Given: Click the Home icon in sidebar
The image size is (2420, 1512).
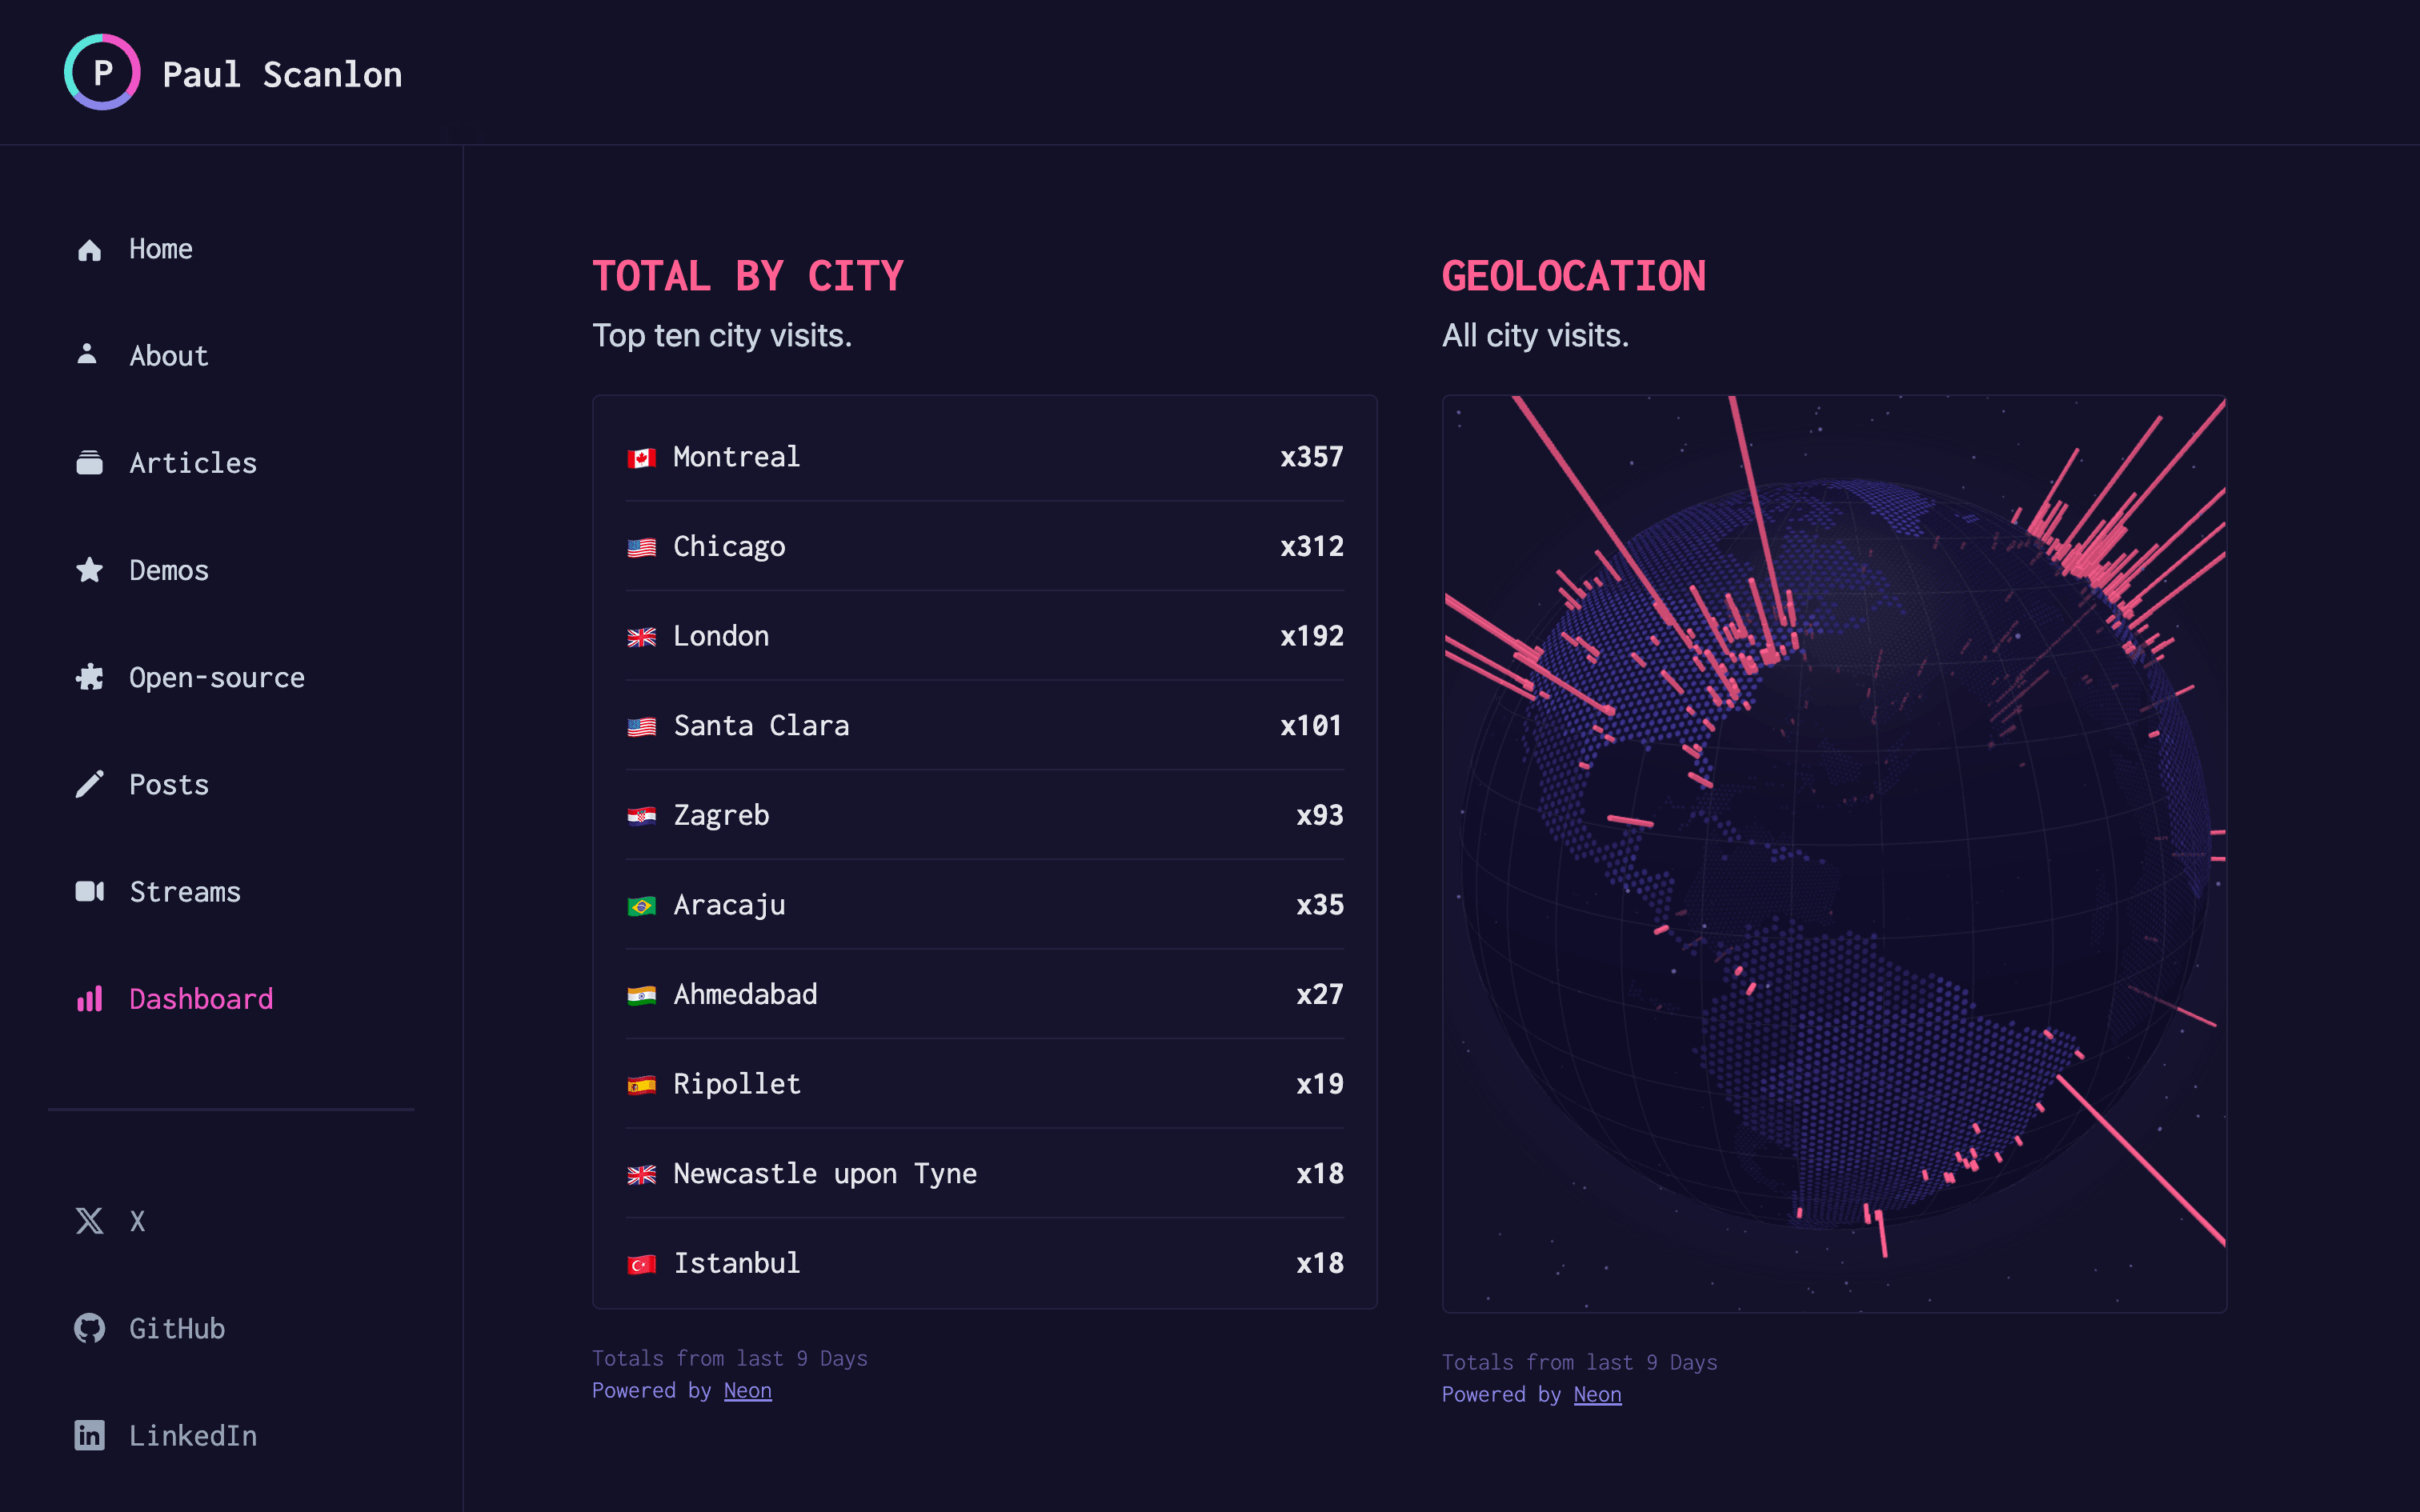Looking at the screenshot, I should click(90, 247).
